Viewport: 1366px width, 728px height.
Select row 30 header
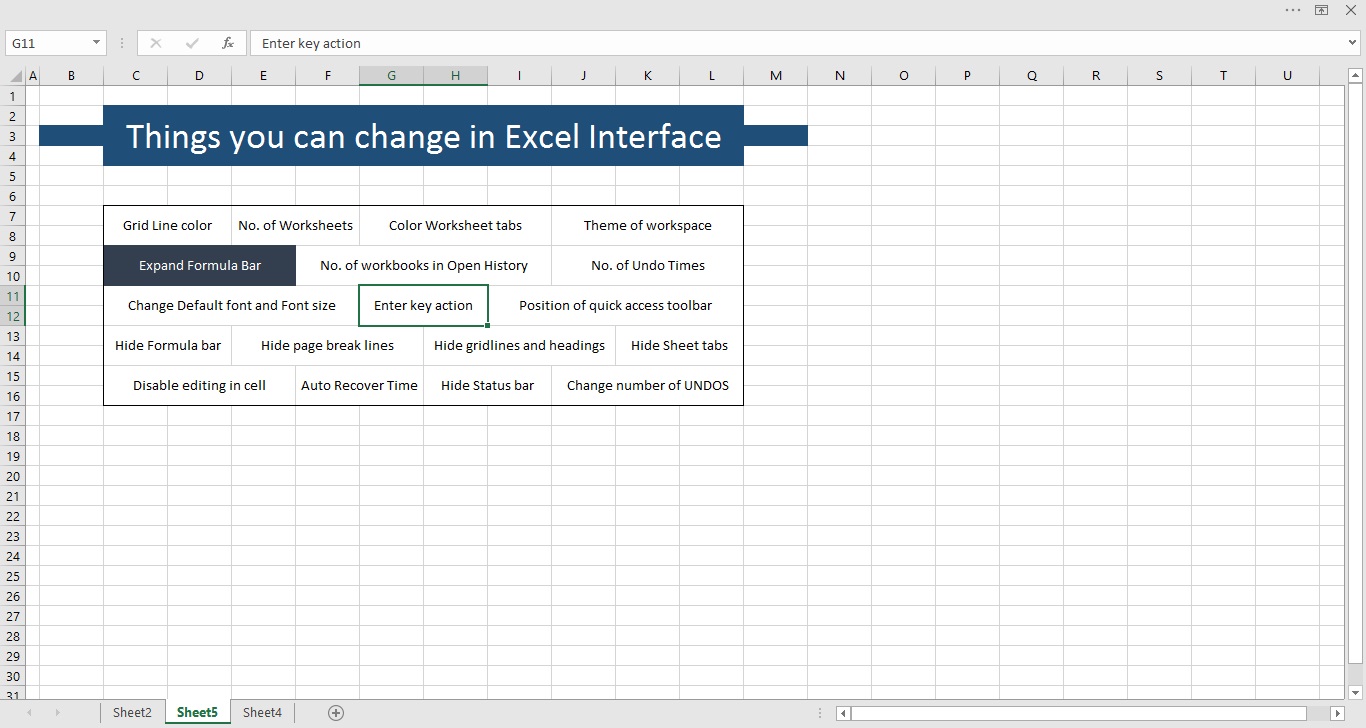tap(13, 676)
